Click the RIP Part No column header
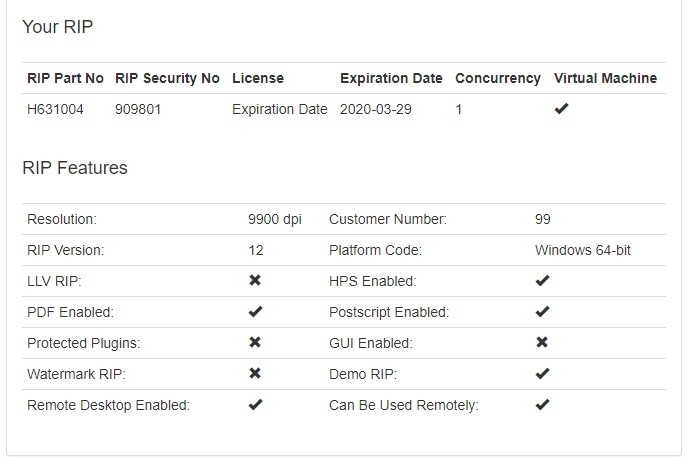Viewport: 692px width, 464px height. pyautogui.click(x=65, y=78)
